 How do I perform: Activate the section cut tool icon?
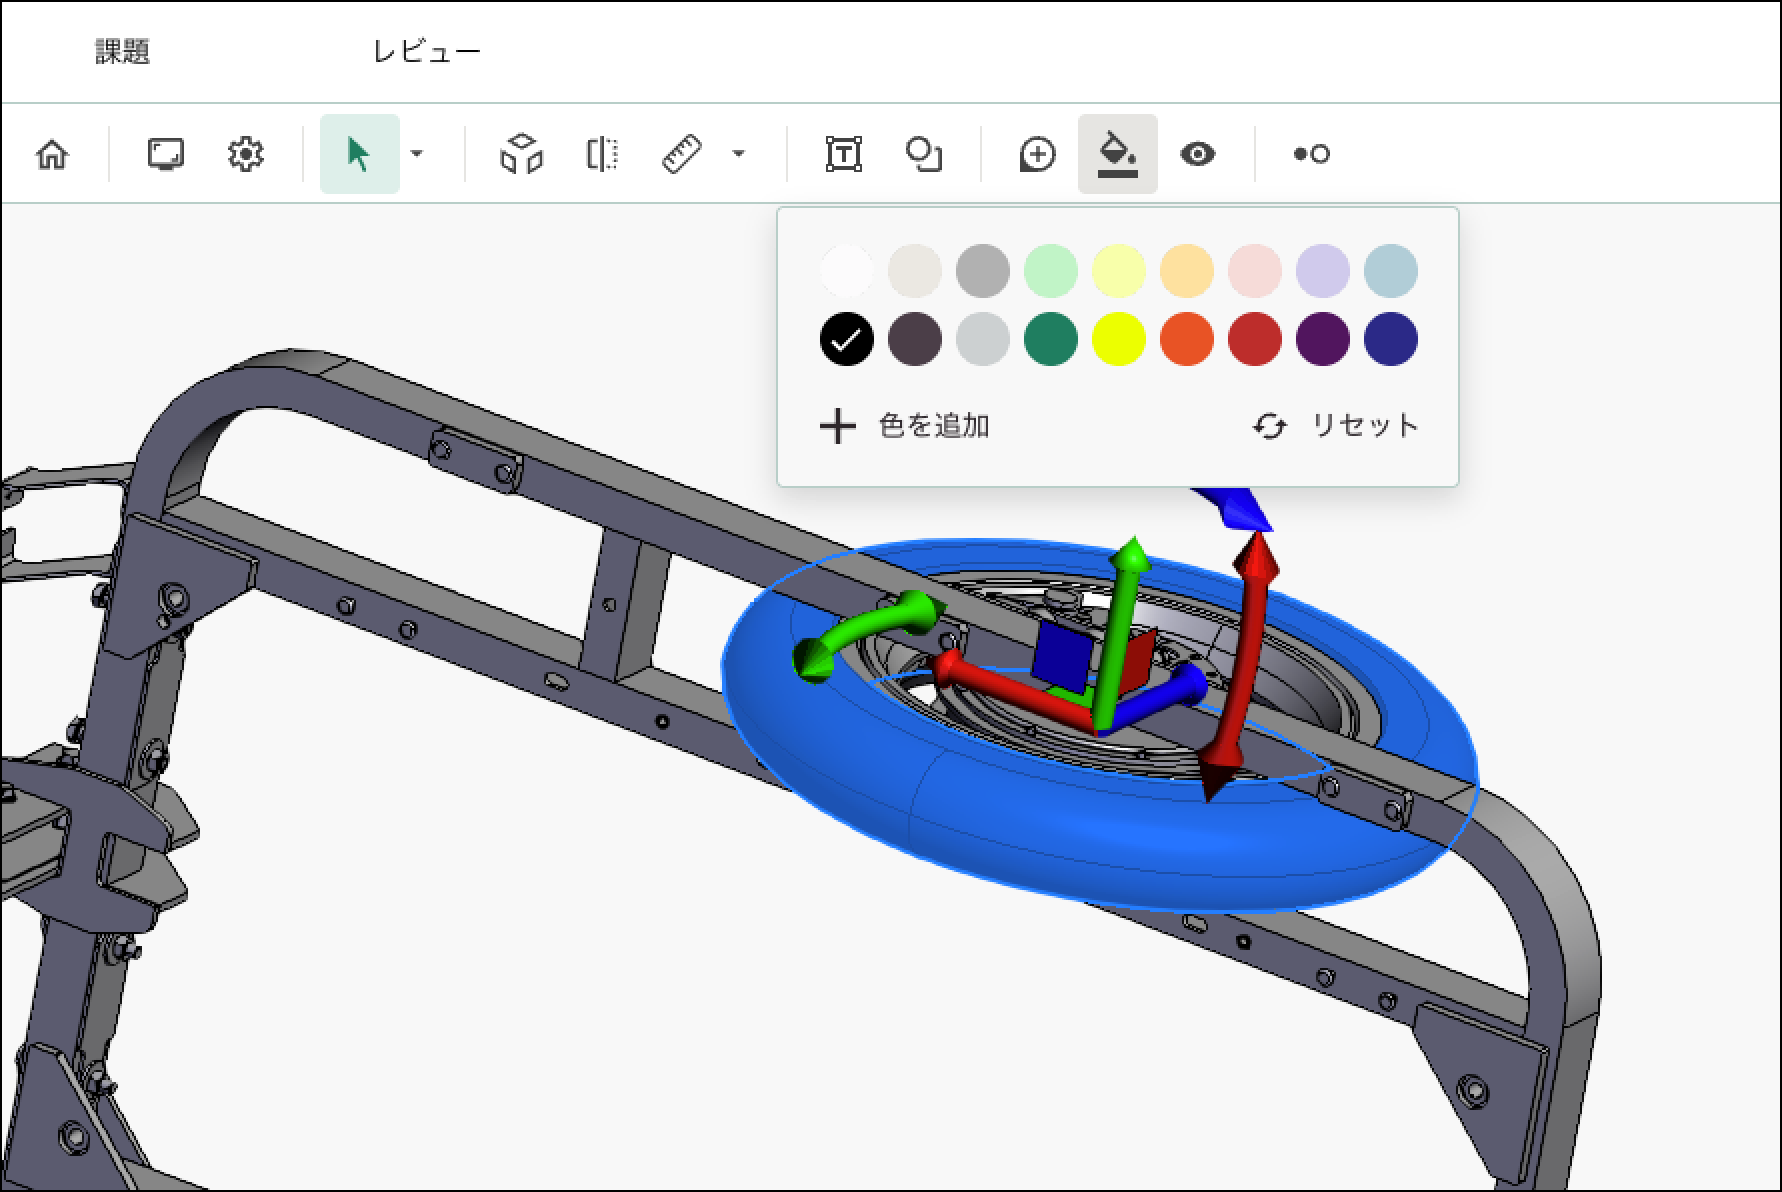(601, 154)
